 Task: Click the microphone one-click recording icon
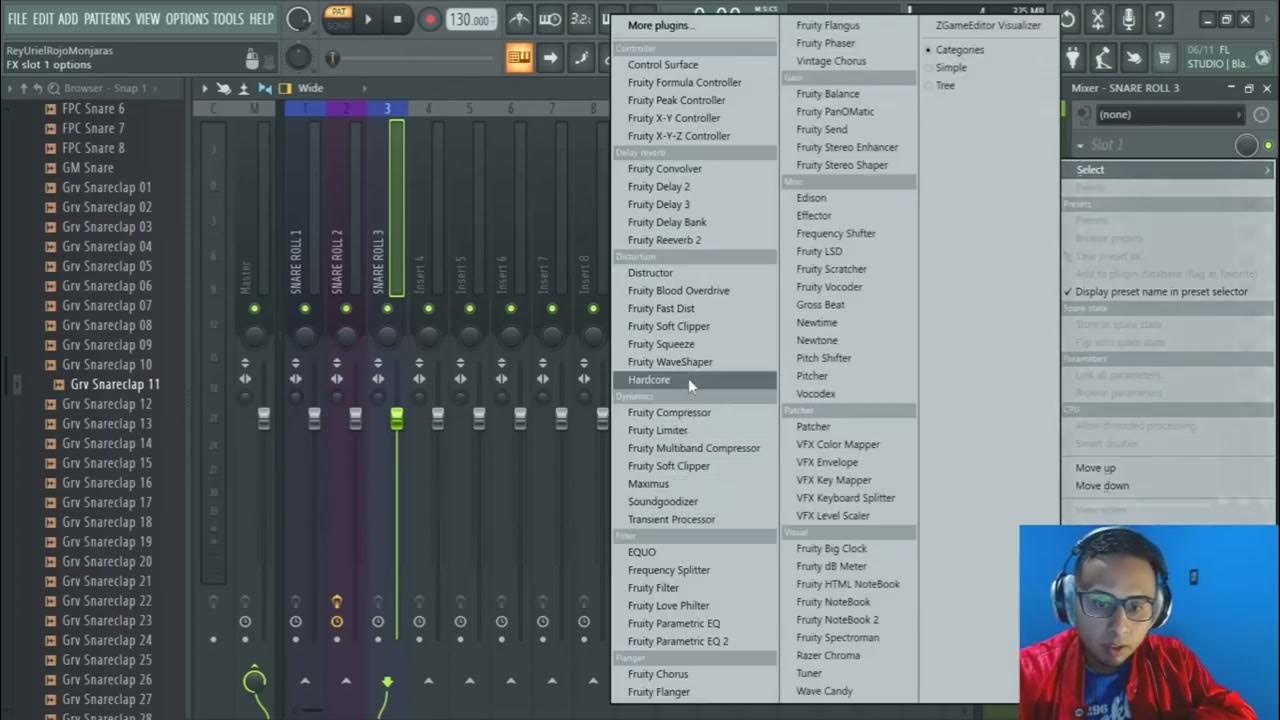[1128, 19]
